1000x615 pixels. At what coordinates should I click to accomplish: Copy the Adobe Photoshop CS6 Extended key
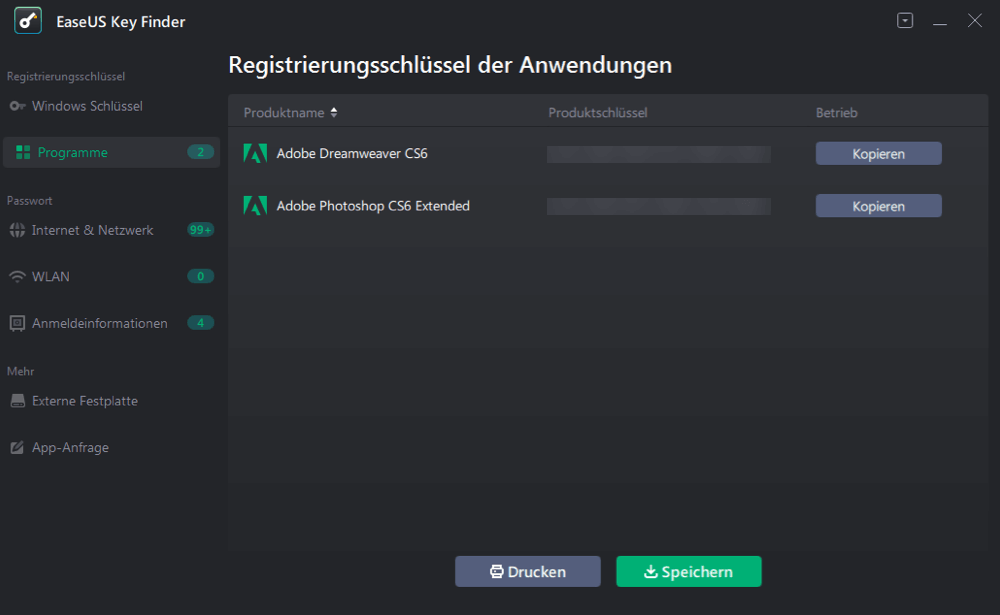[x=878, y=206]
